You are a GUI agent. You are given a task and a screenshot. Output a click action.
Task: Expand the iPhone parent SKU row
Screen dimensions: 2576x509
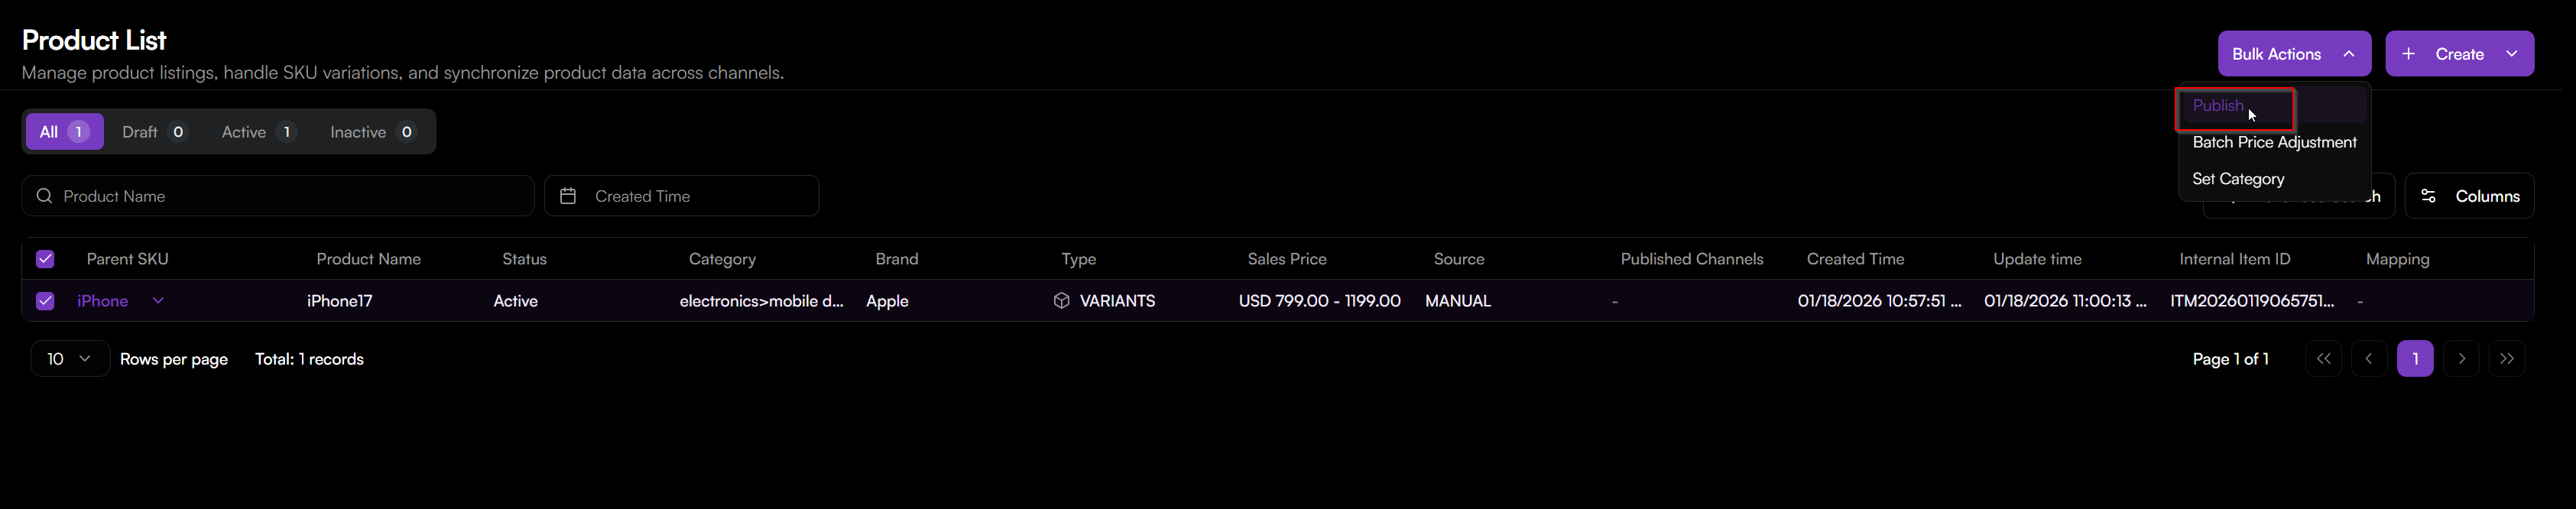click(x=158, y=300)
